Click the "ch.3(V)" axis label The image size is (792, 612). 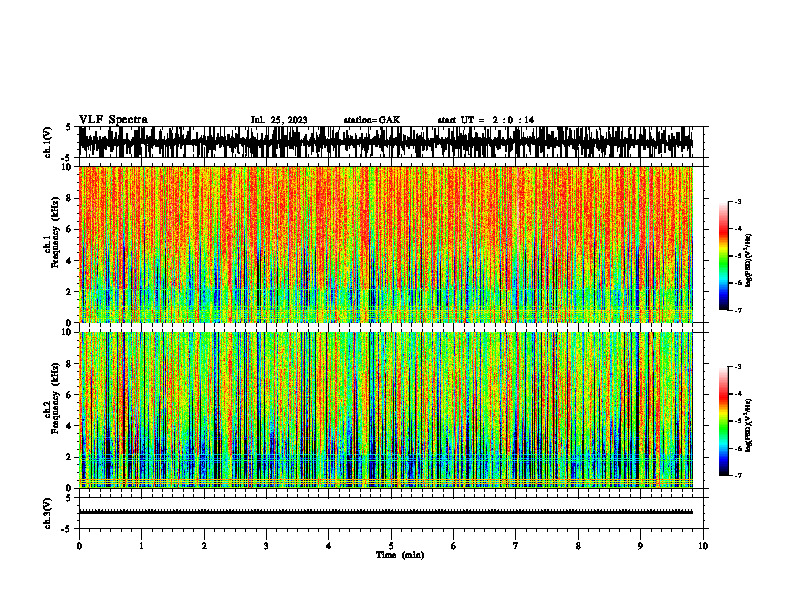(x=48, y=513)
